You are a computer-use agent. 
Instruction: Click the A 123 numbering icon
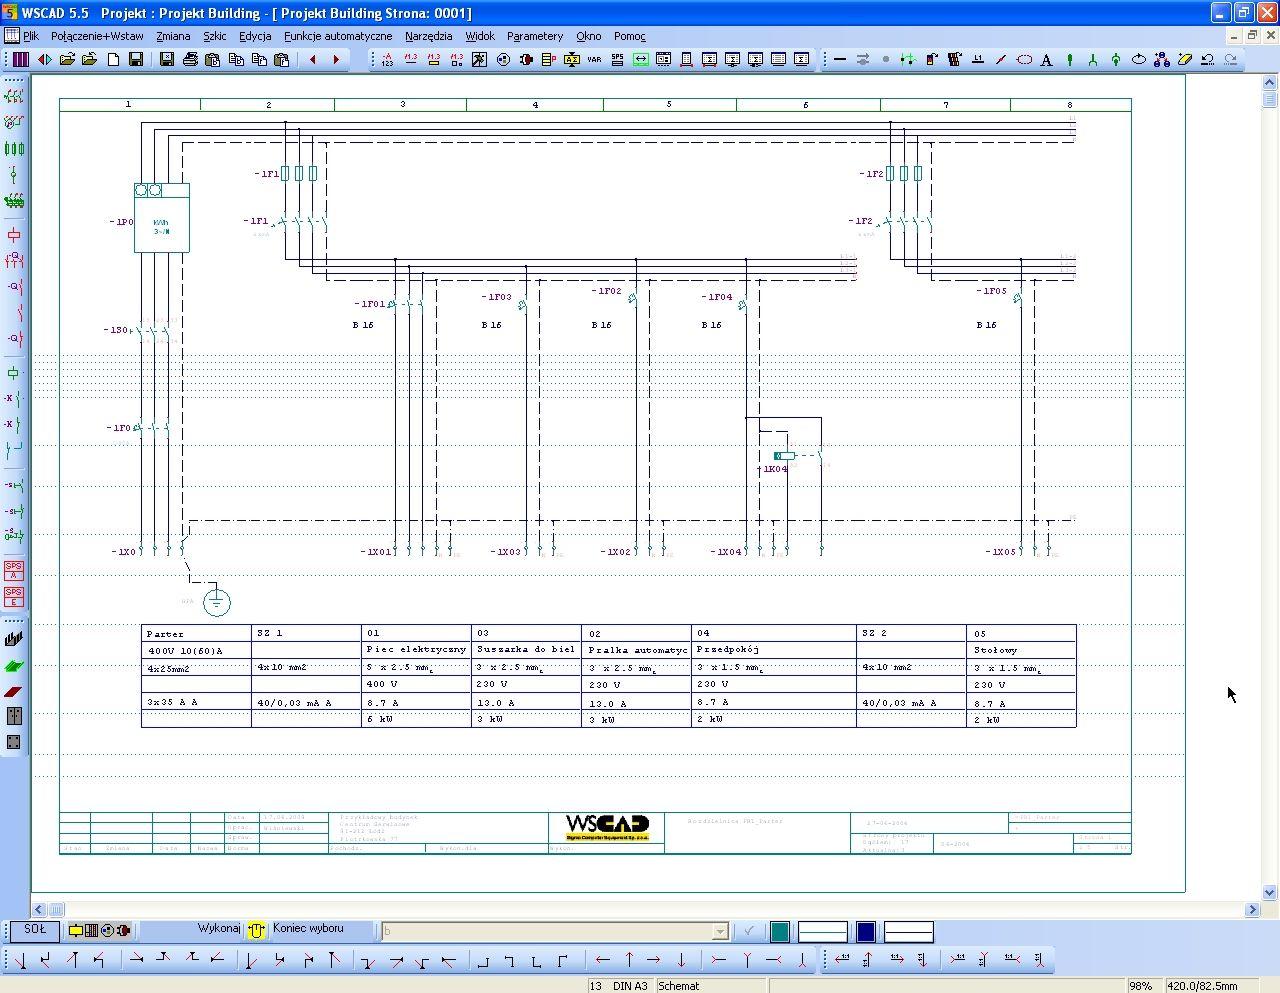pyautogui.click(x=388, y=60)
